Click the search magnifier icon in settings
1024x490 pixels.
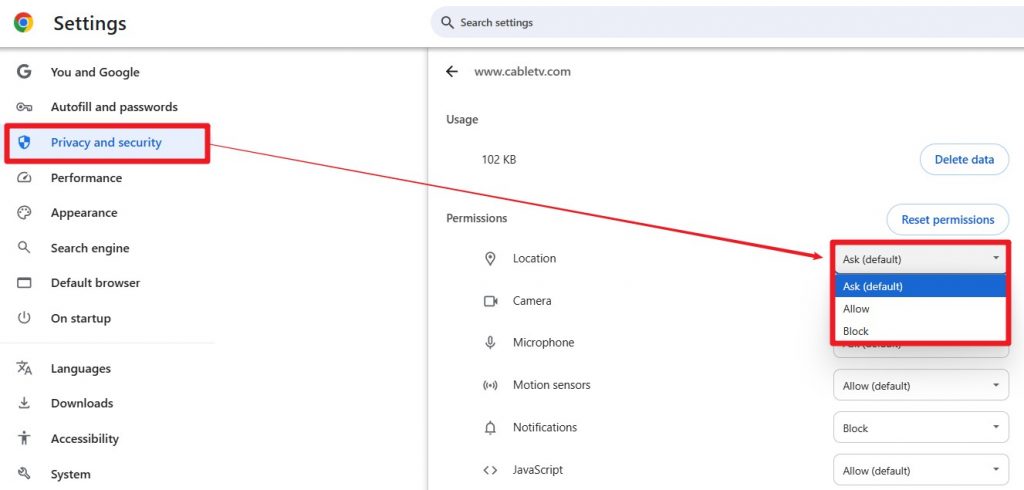pyautogui.click(x=447, y=23)
